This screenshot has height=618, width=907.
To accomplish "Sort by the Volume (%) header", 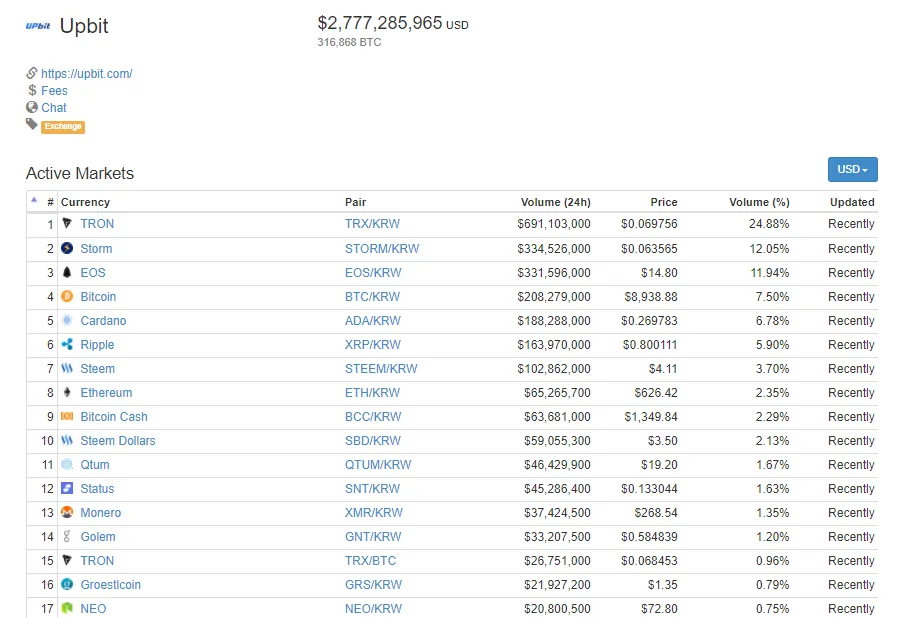I will point(759,202).
